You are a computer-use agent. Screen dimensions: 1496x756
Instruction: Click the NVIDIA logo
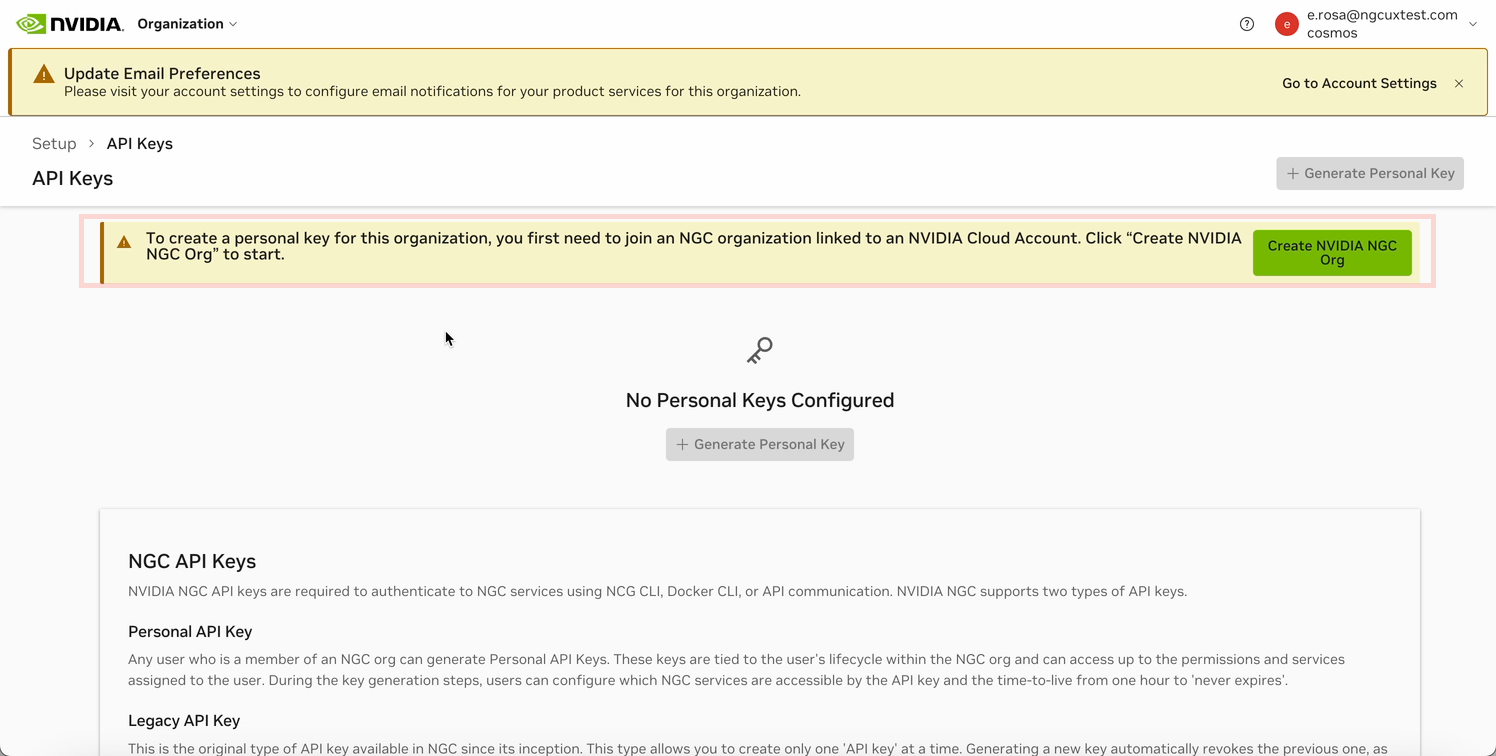70,24
